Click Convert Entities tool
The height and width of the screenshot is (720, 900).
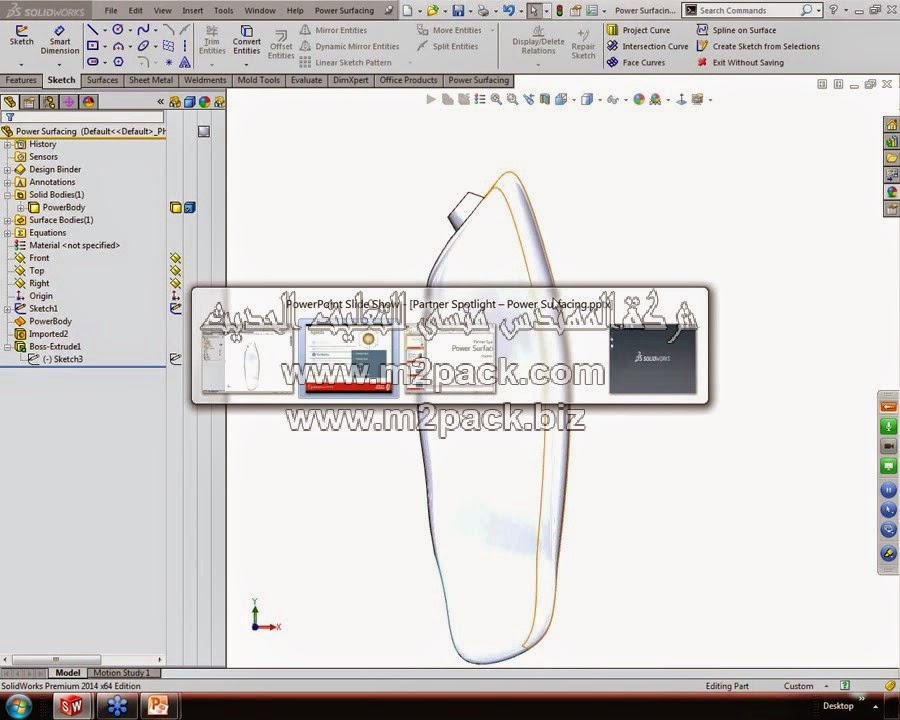pyautogui.click(x=247, y=40)
